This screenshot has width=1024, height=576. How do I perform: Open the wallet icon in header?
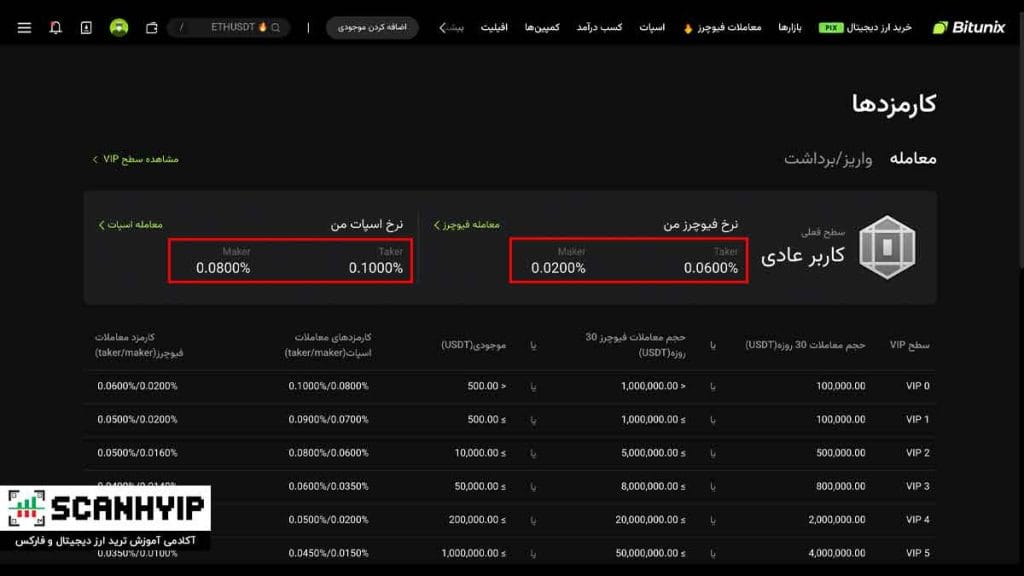point(152,27)
